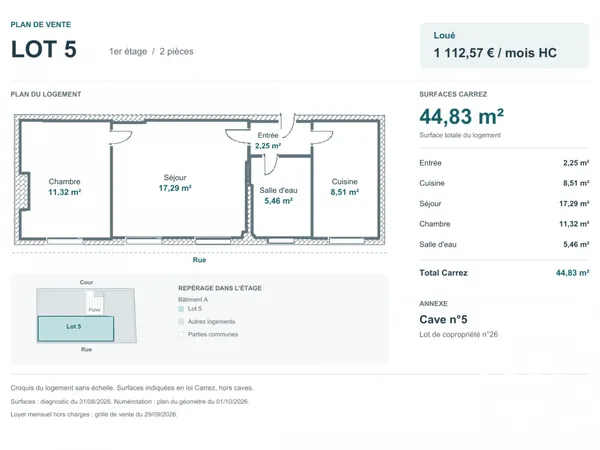Viewport: 600px width, 450px height.
Task: Click the "1er étage / 2 pièces" subtitle
Action: tap(151, 51)
